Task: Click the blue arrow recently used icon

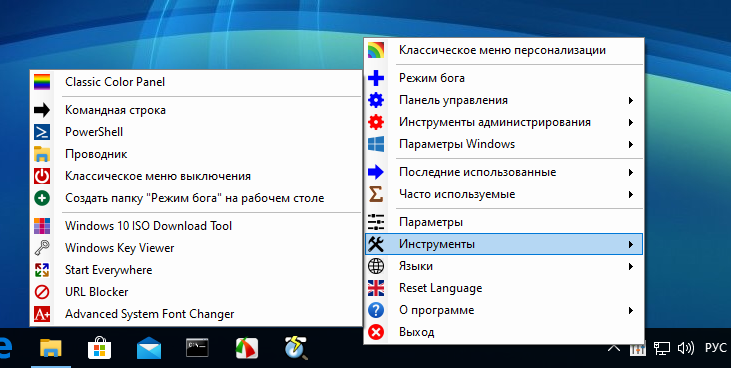Action: click(x=376, y=172)
